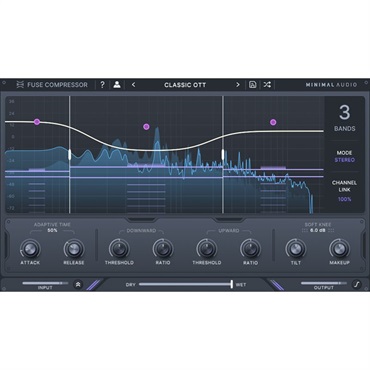This screenshot has height=370, width=370.
Task: Click the -60 dB scale label
Action: pos(12,196)
